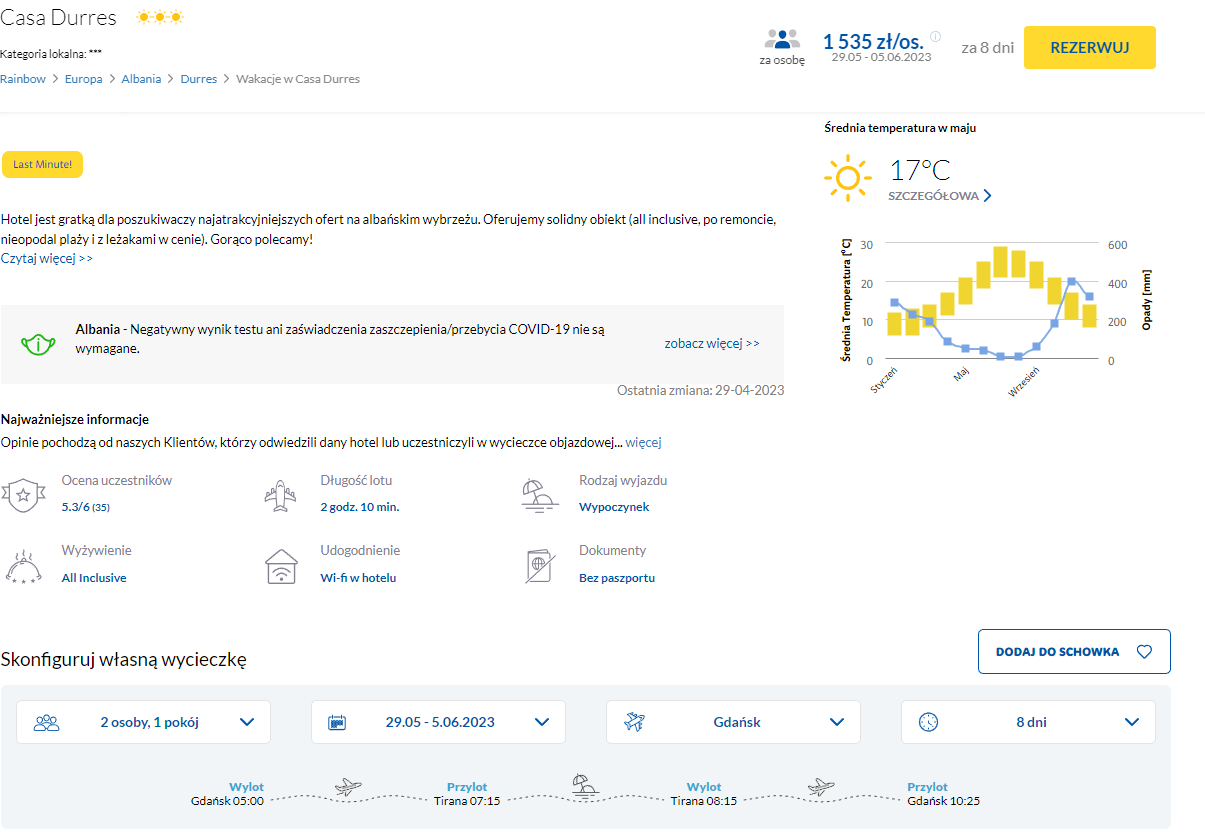This screenshot has height=840, width=1205.
Task: Expand the 8 dni duration dropdown
Action: tap(1028, 722)
